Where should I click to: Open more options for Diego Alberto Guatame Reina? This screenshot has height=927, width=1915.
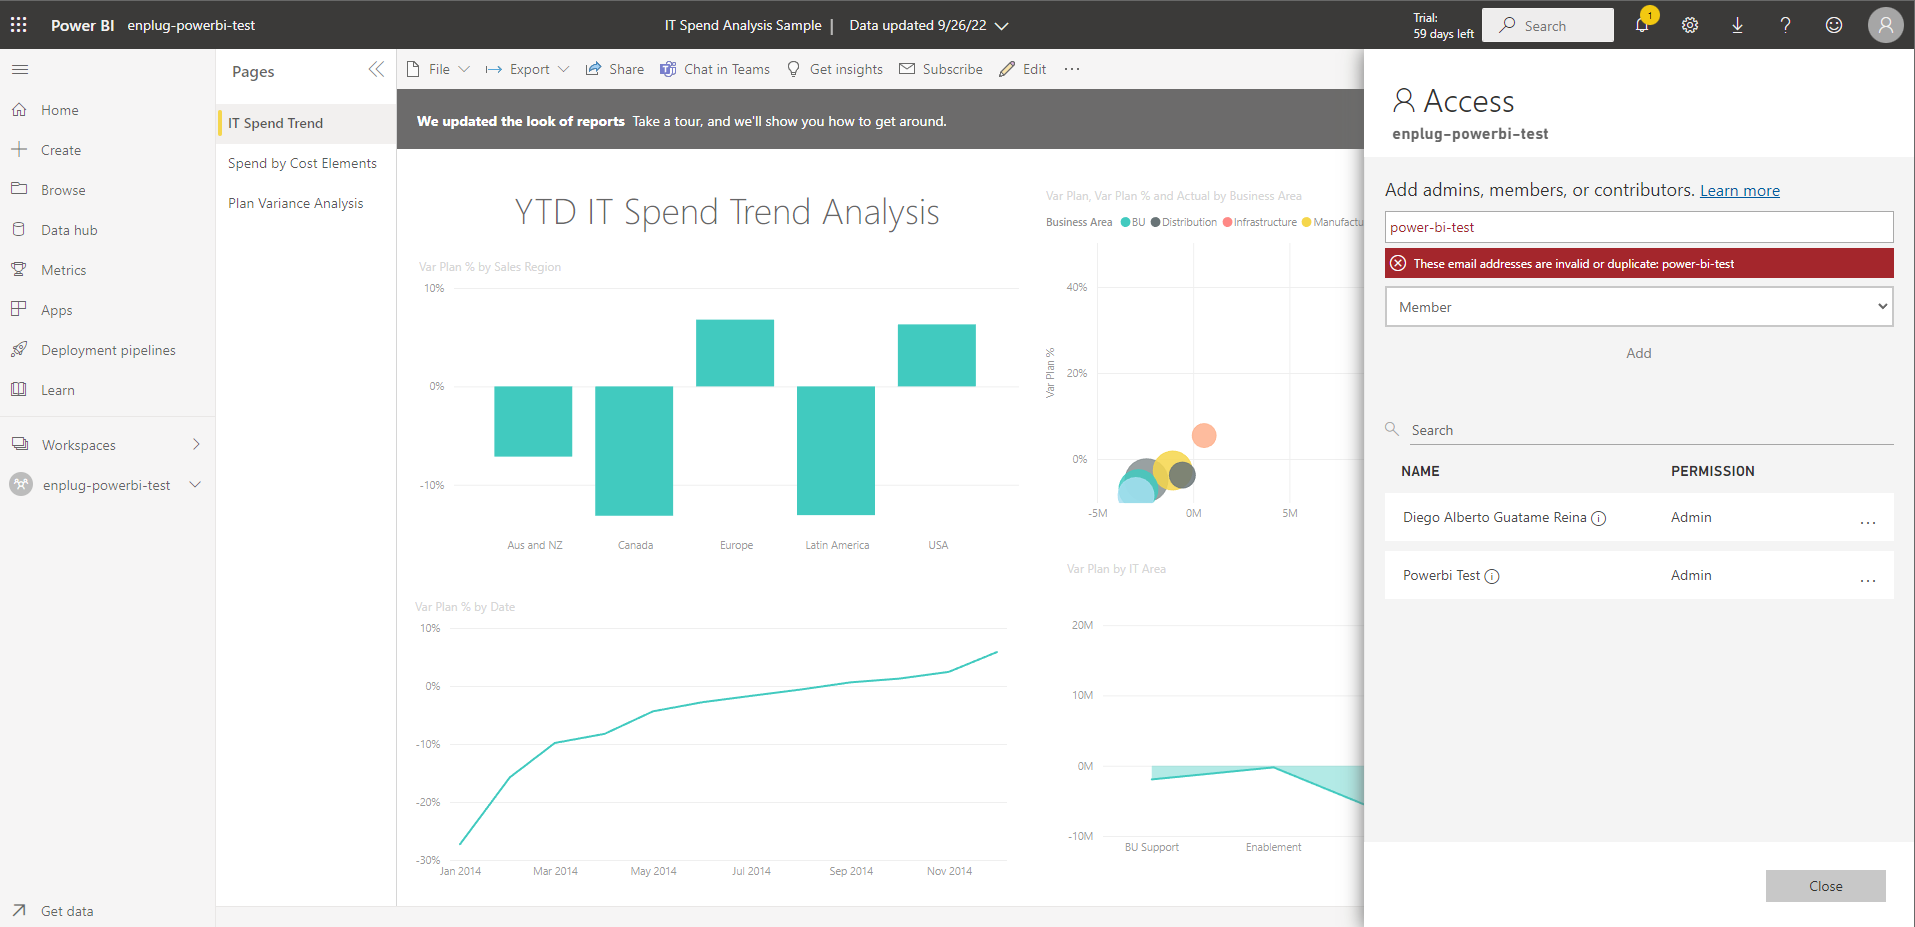tap(1867, 522)
